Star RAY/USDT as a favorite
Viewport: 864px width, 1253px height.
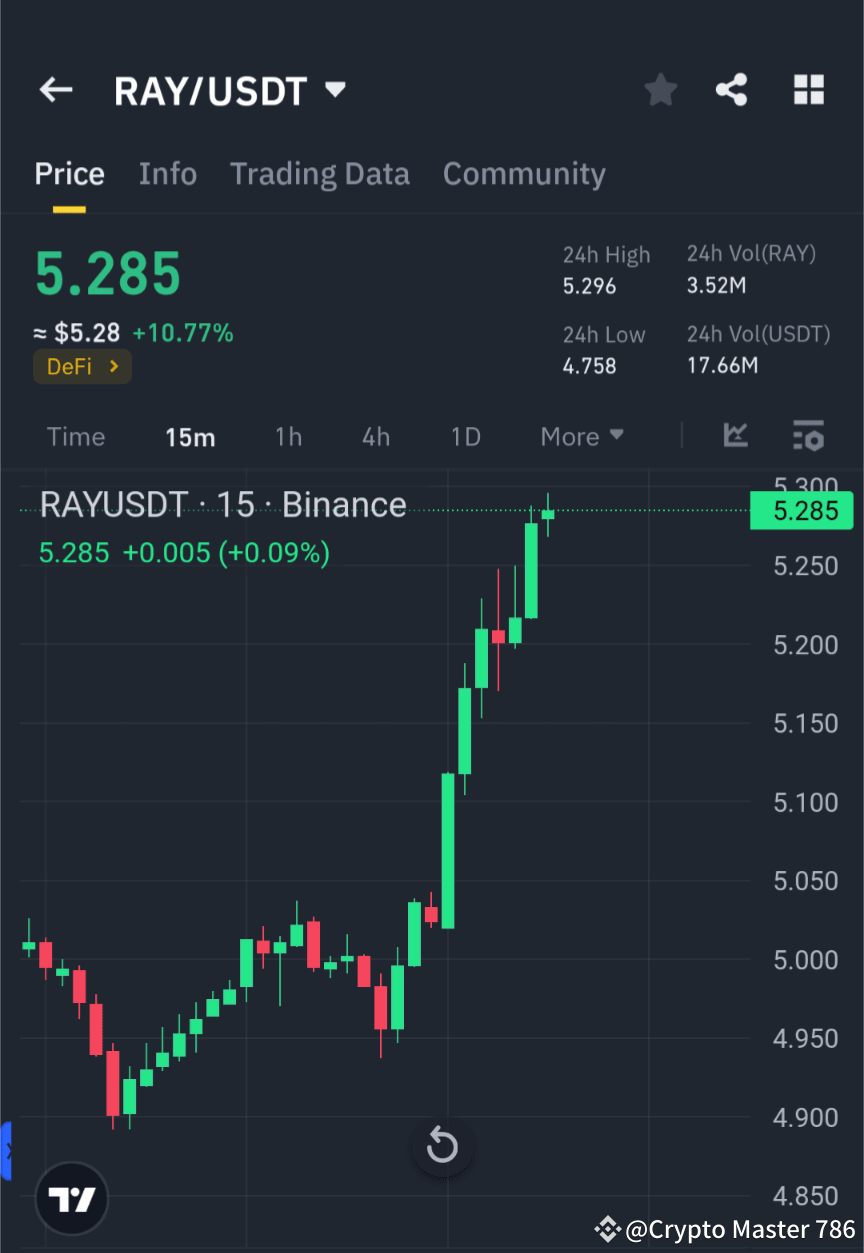coord(660,89)
